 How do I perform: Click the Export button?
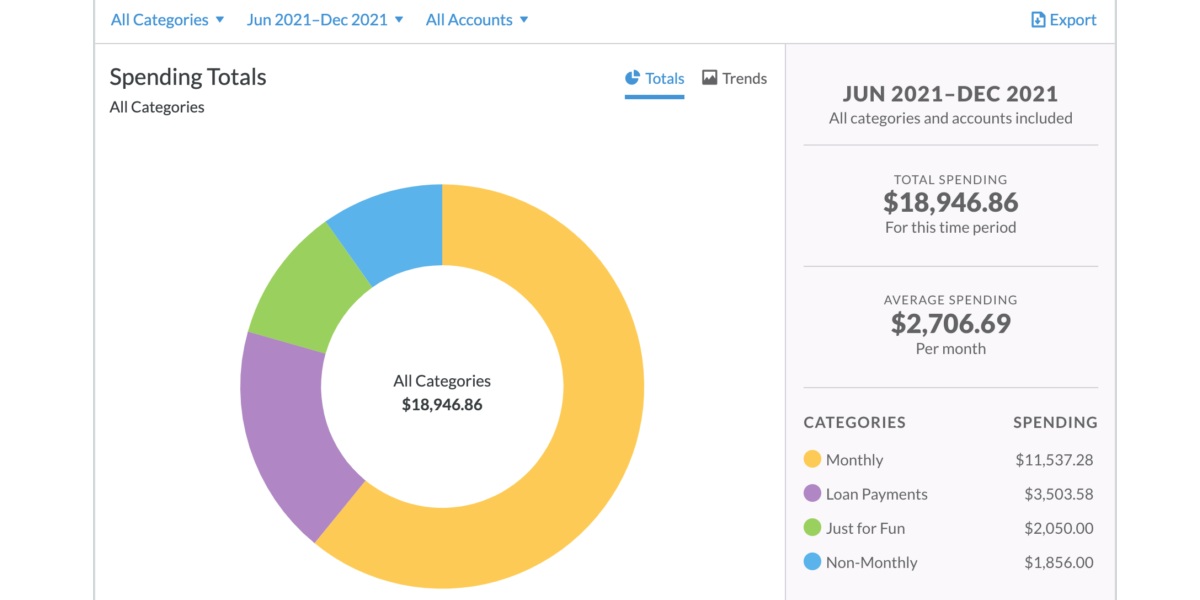pyautogui.click(x=1064, y=19)
